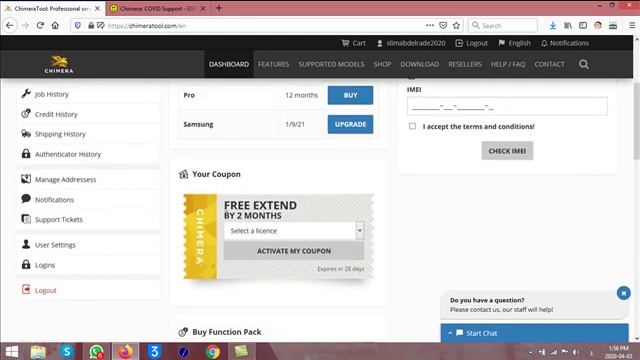This screenshot has height=360, width=640.
Task: Open the DOWNLOAD menu
Action: [x=420, y=64]
